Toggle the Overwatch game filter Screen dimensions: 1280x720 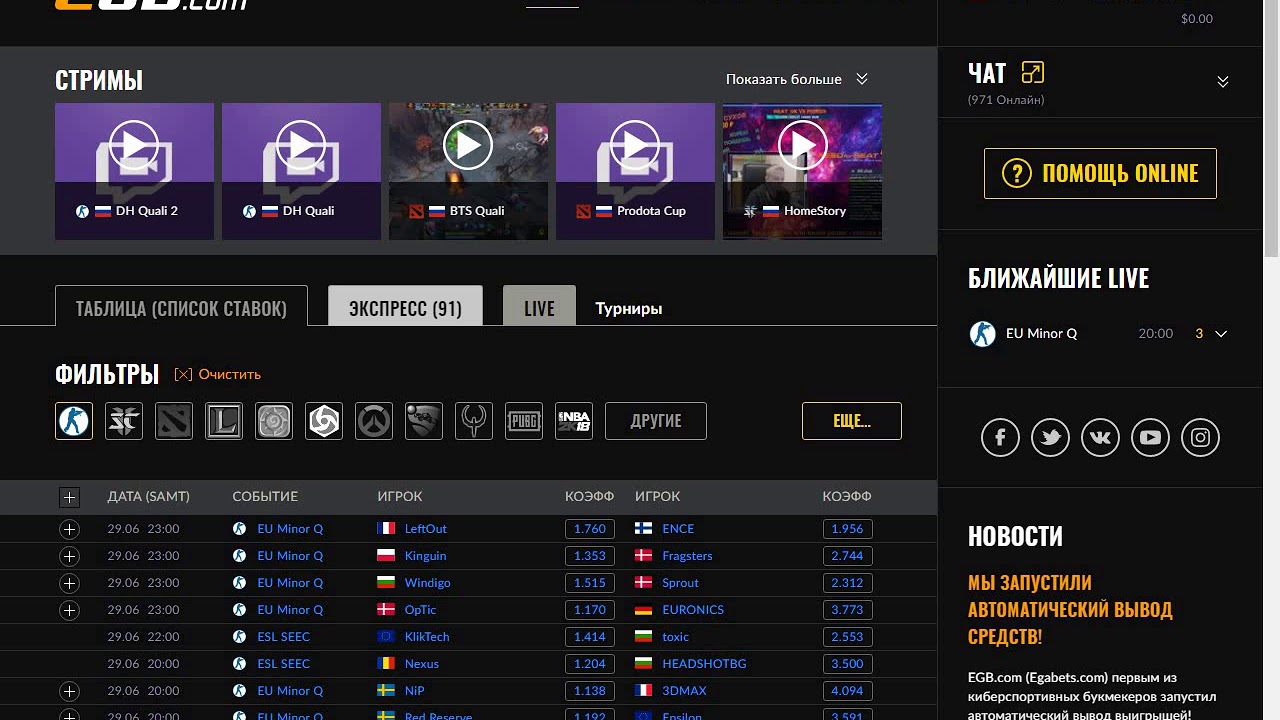click(374, 421)
